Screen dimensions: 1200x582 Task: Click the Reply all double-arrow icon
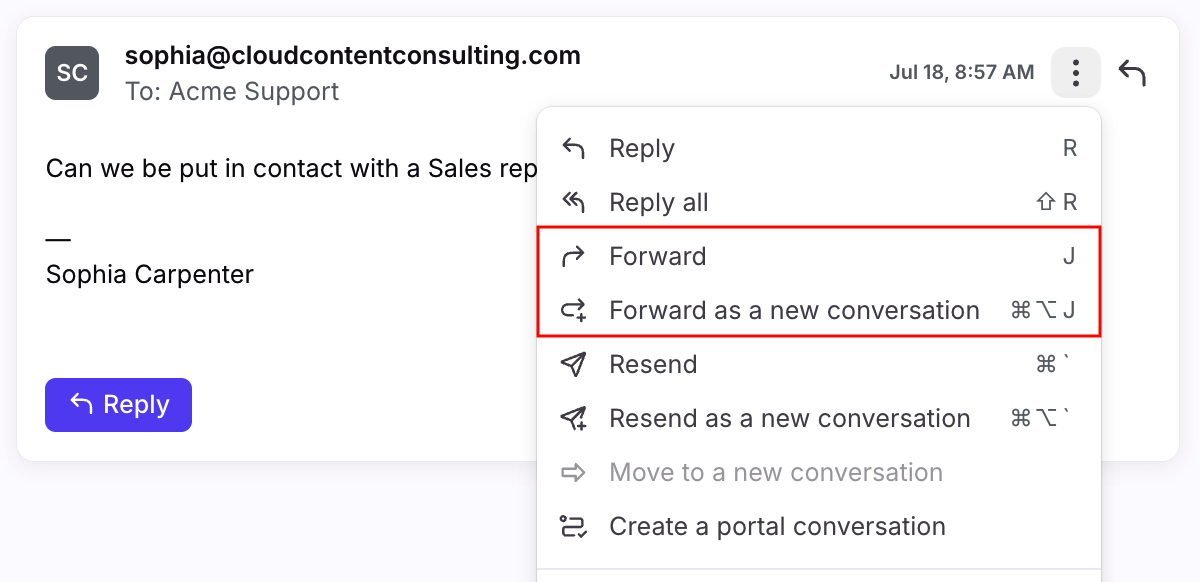573,203
